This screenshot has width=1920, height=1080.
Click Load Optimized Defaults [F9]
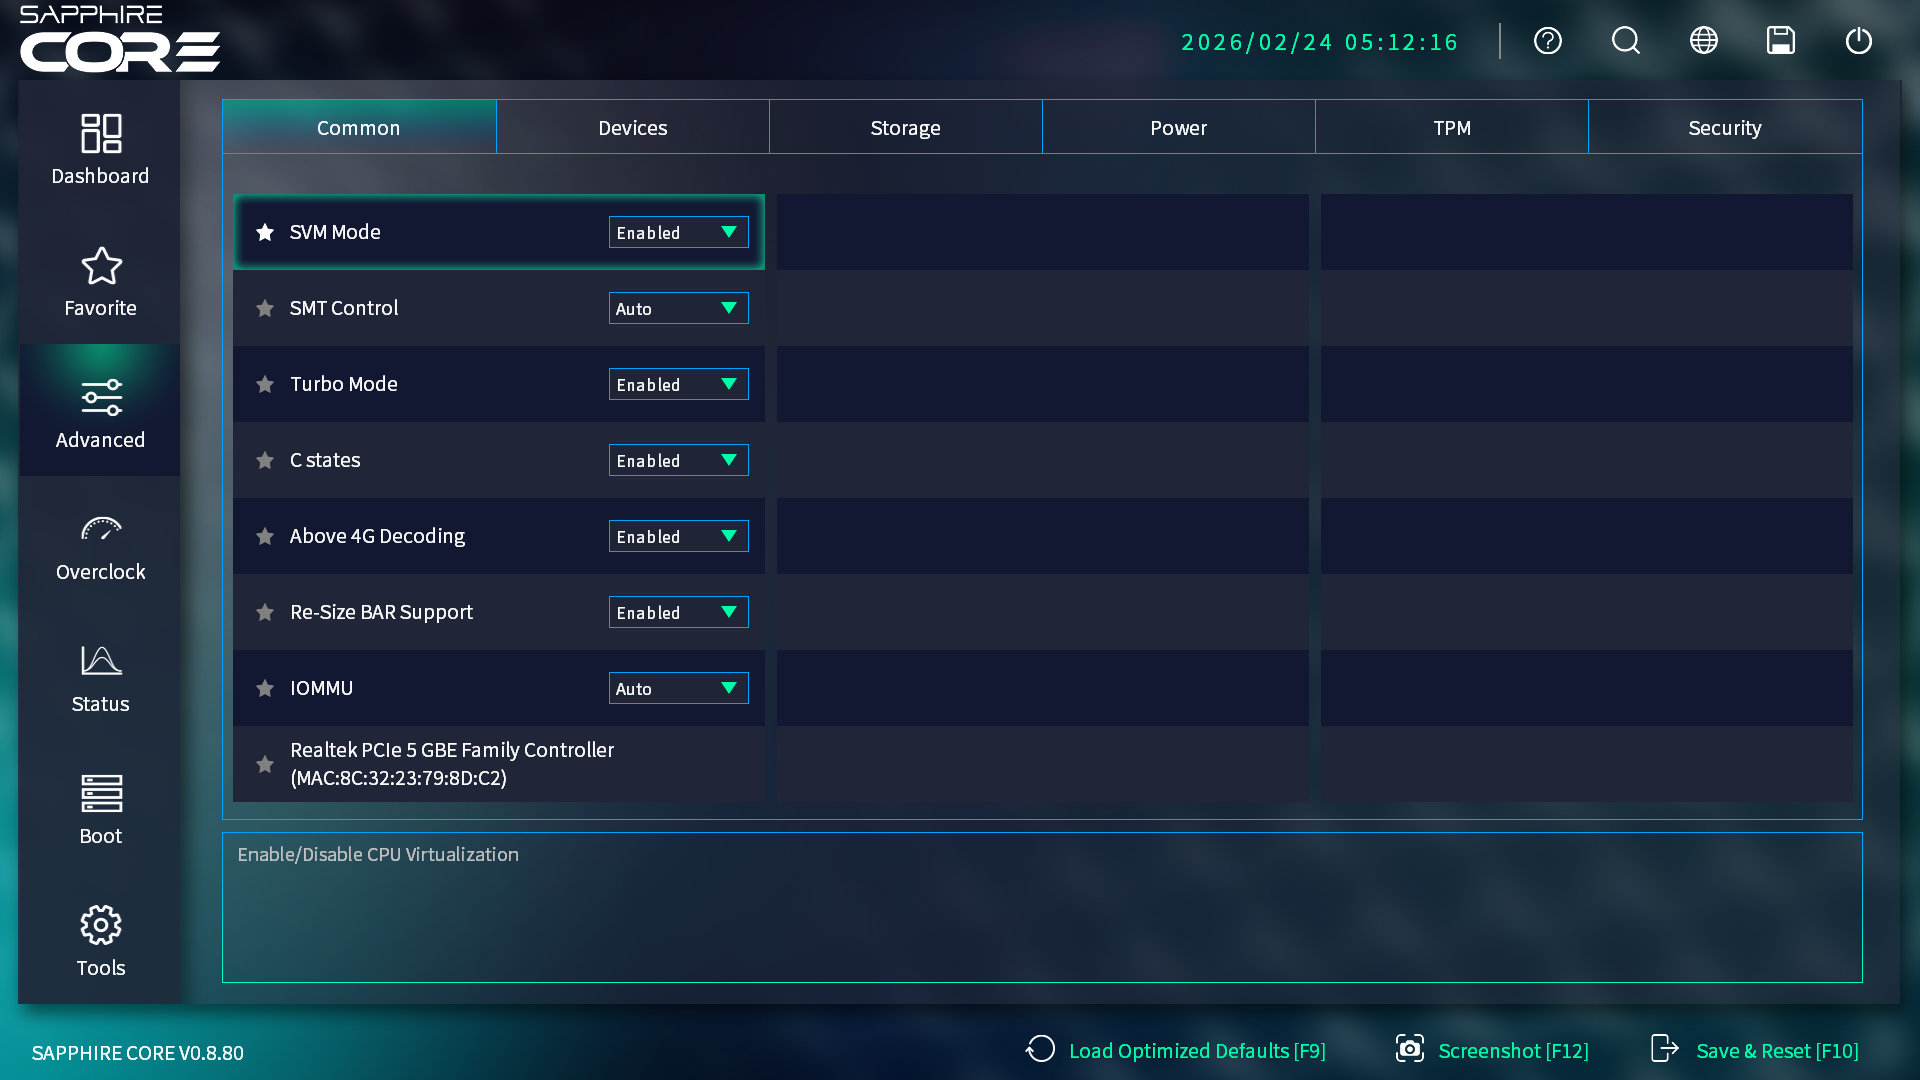(x=1176, y=1050)
